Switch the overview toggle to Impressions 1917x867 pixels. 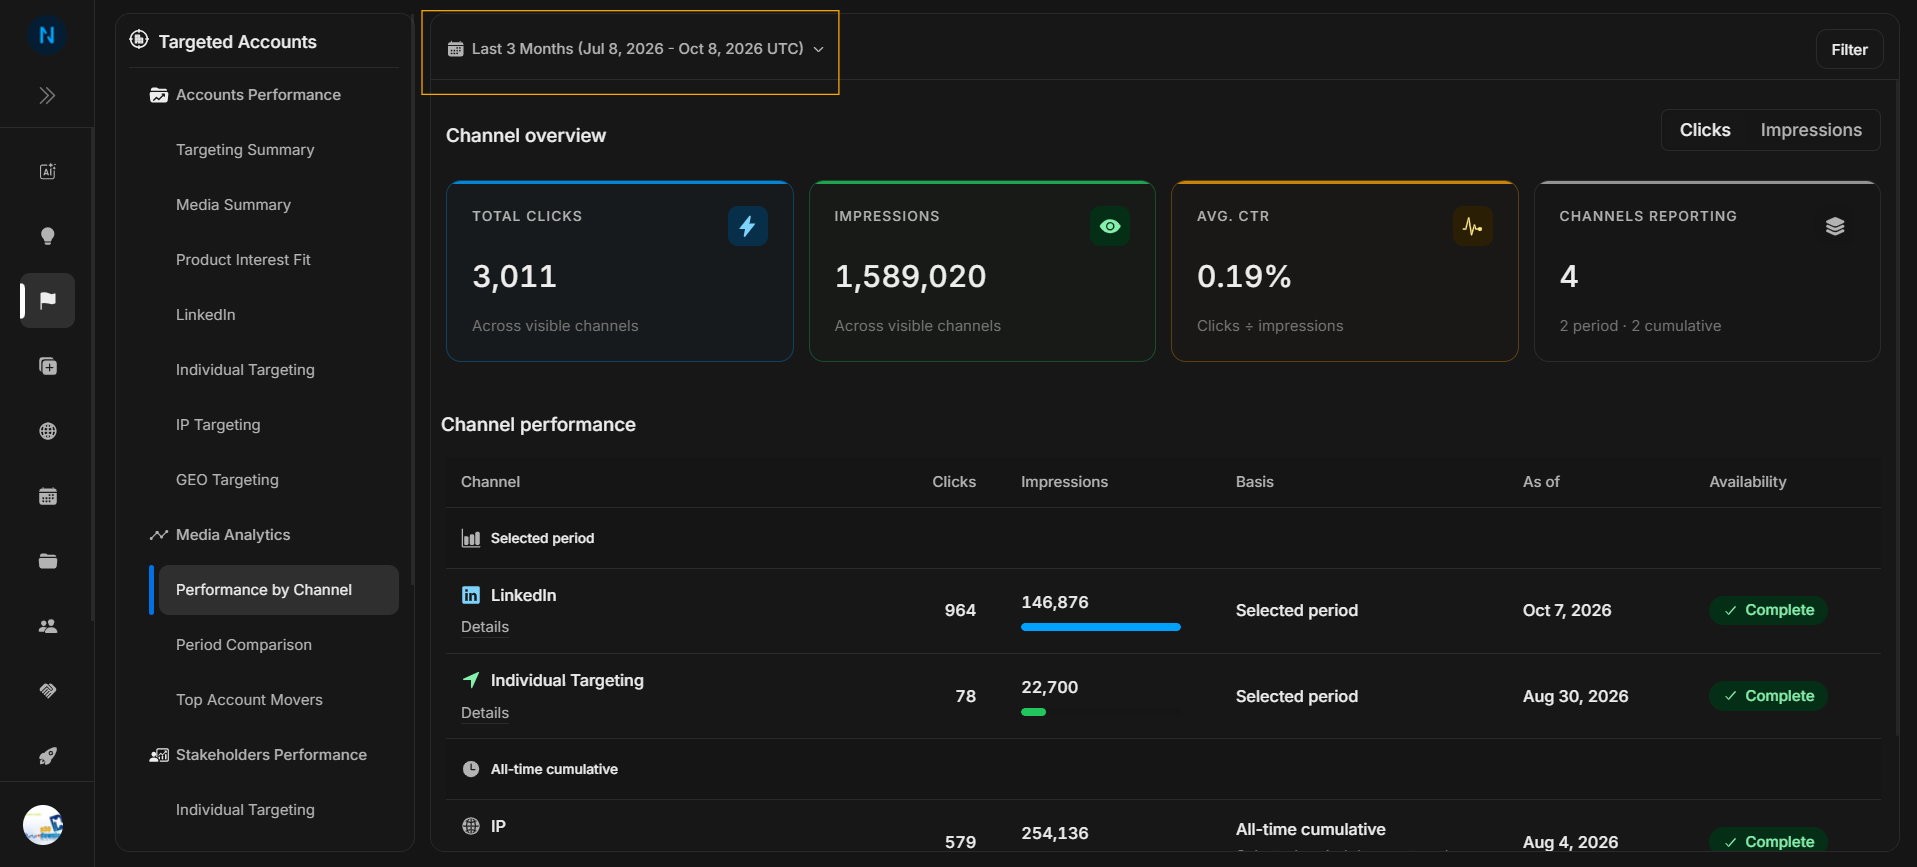point(1811,130)
